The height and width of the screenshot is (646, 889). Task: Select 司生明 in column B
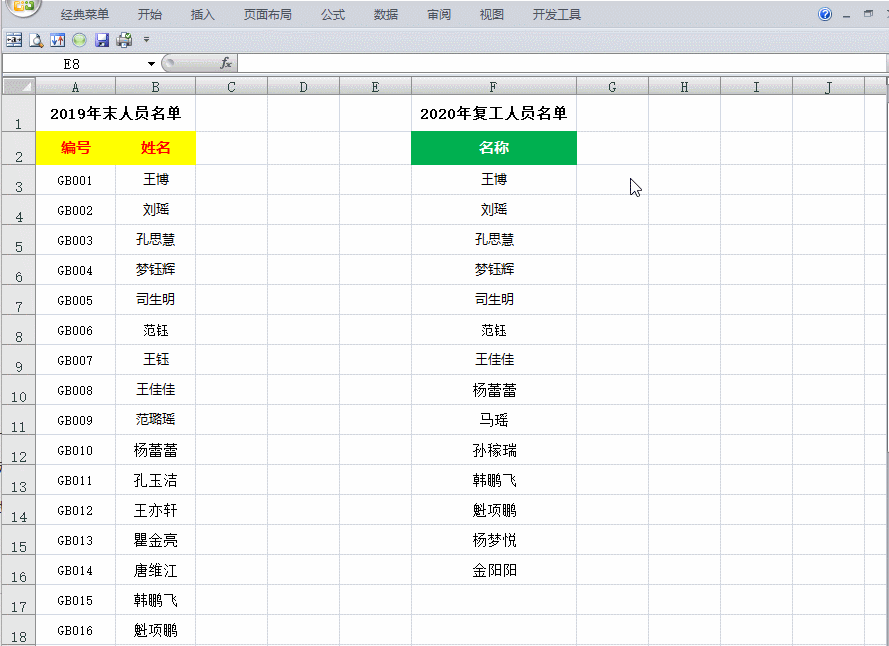coord(155,299)
